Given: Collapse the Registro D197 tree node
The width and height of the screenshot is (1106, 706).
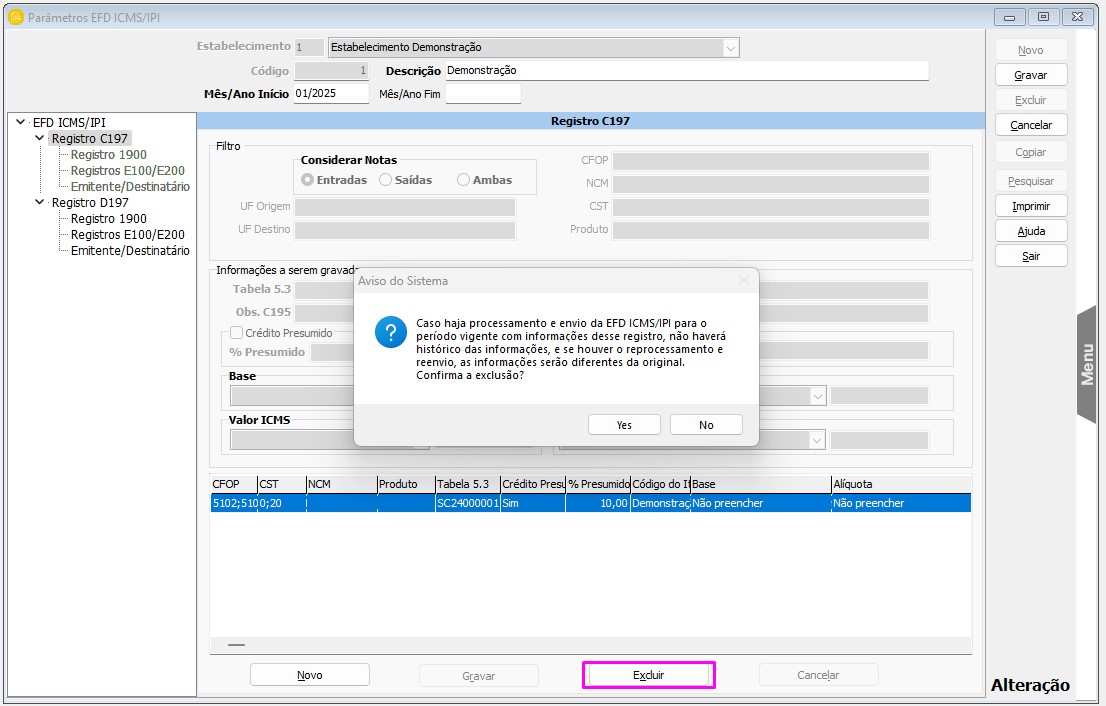Looking at the screenshot, I should coord(40,202).
